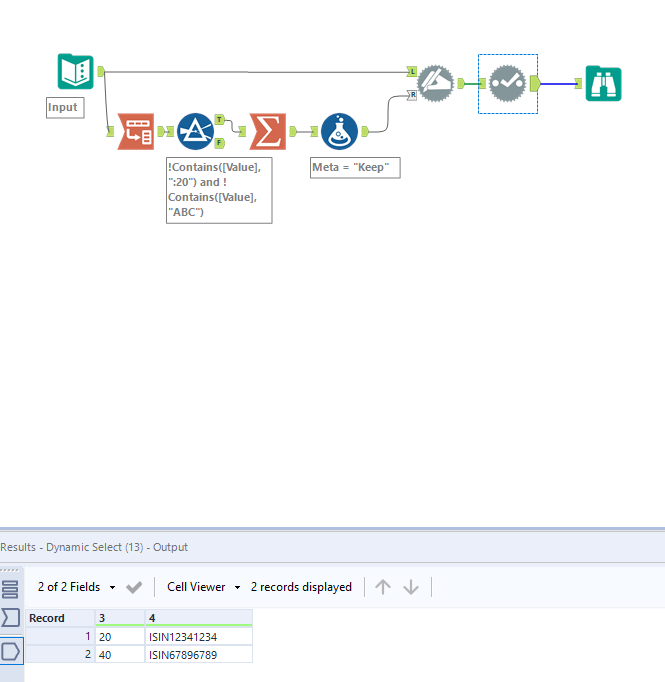Select cell ISIN12341234

click(x=198, y=637)
